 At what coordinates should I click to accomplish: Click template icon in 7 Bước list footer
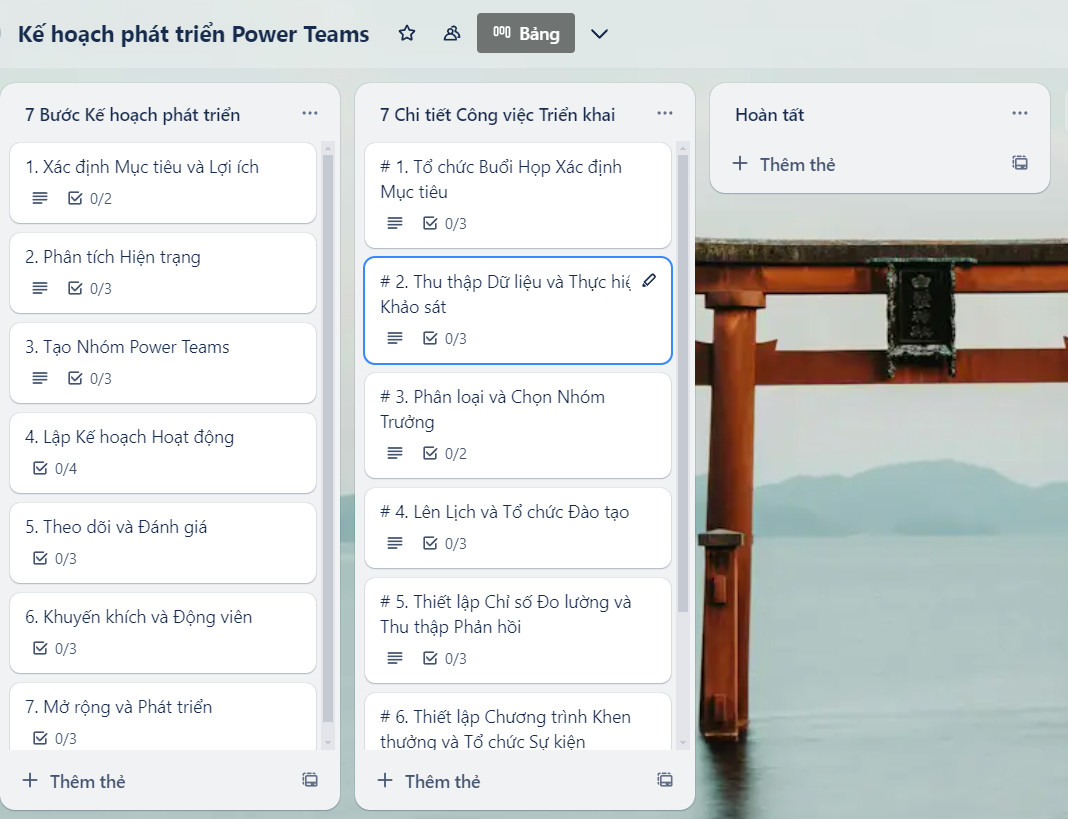[x=310, y=780]
